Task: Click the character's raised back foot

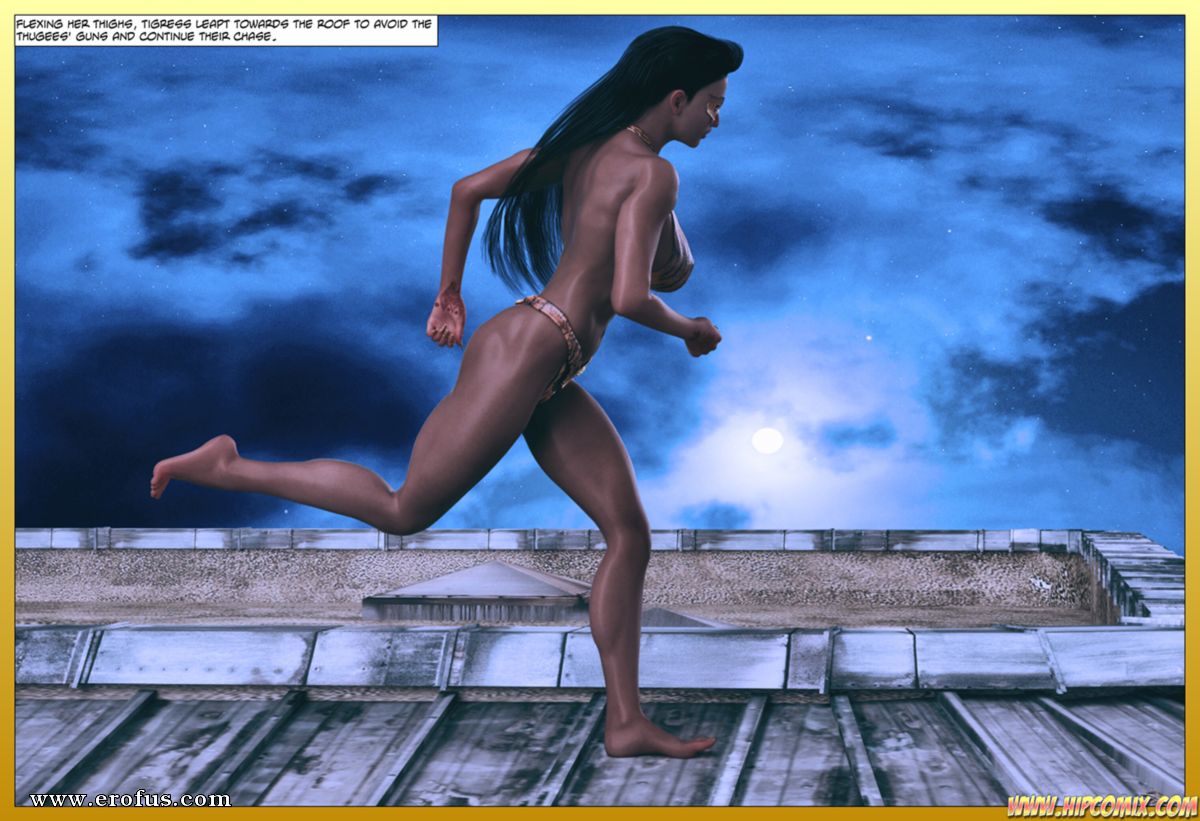Action: pos(190,467)
